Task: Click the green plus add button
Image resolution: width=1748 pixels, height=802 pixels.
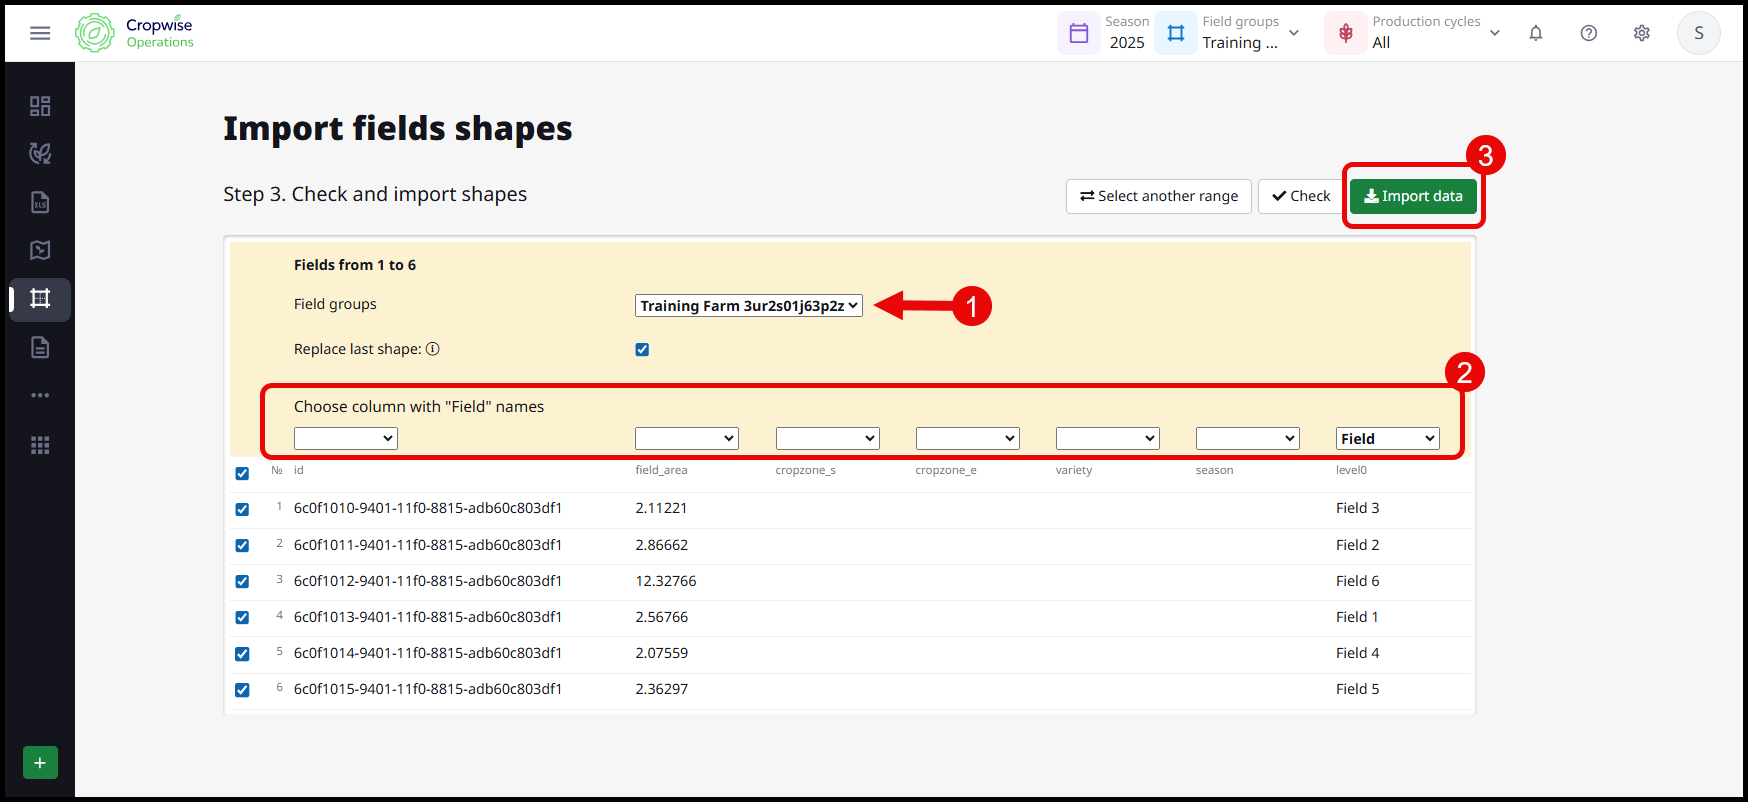Action: 40,763
